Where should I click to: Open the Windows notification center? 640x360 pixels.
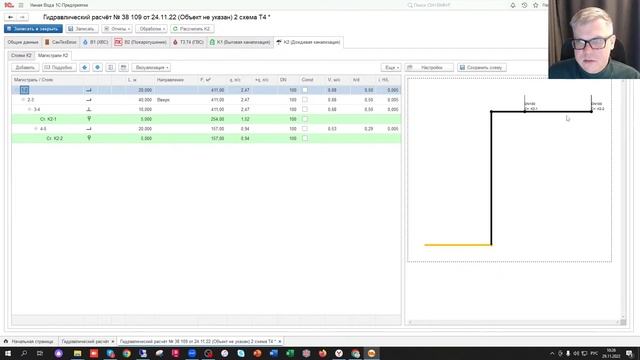pyautogui.click(x=629, y=353)
